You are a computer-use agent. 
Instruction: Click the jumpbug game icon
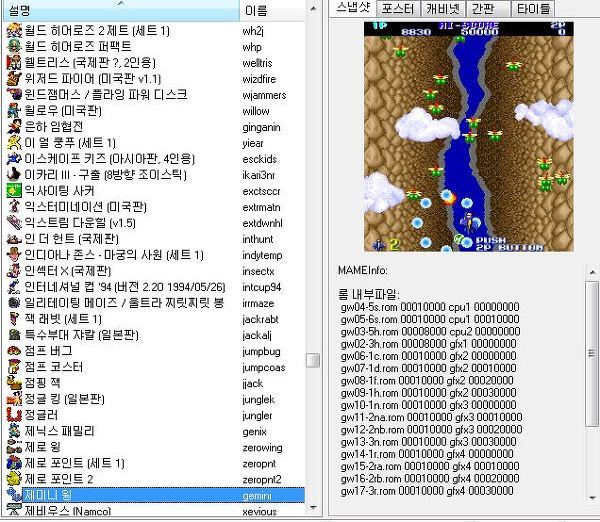[14, 351]
